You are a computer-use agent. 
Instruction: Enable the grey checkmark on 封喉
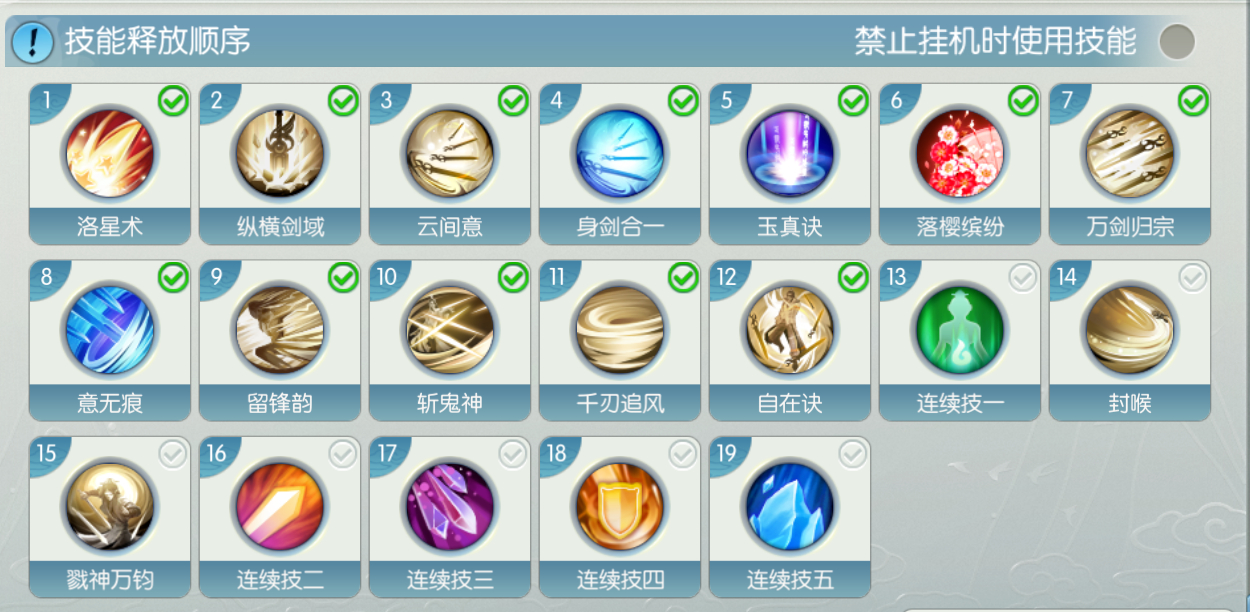click(x=1193, y=277)
